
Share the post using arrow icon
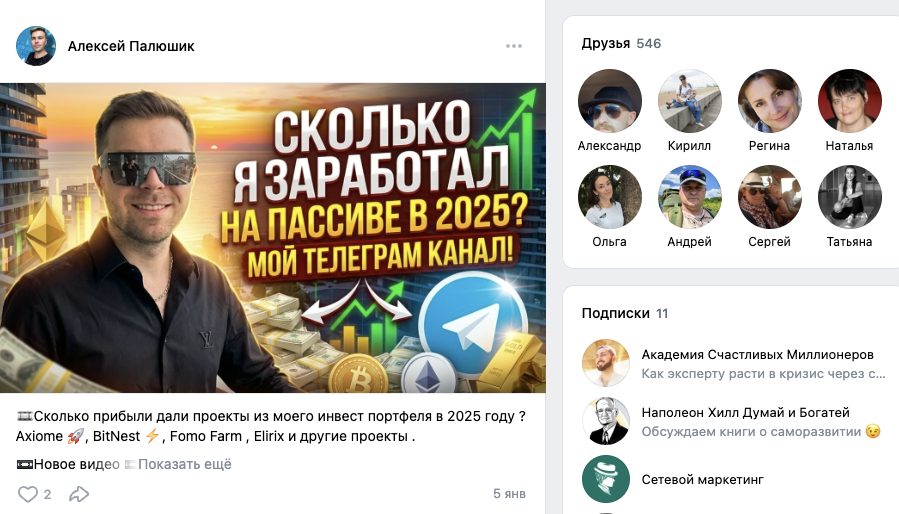[x=79, y=494]
